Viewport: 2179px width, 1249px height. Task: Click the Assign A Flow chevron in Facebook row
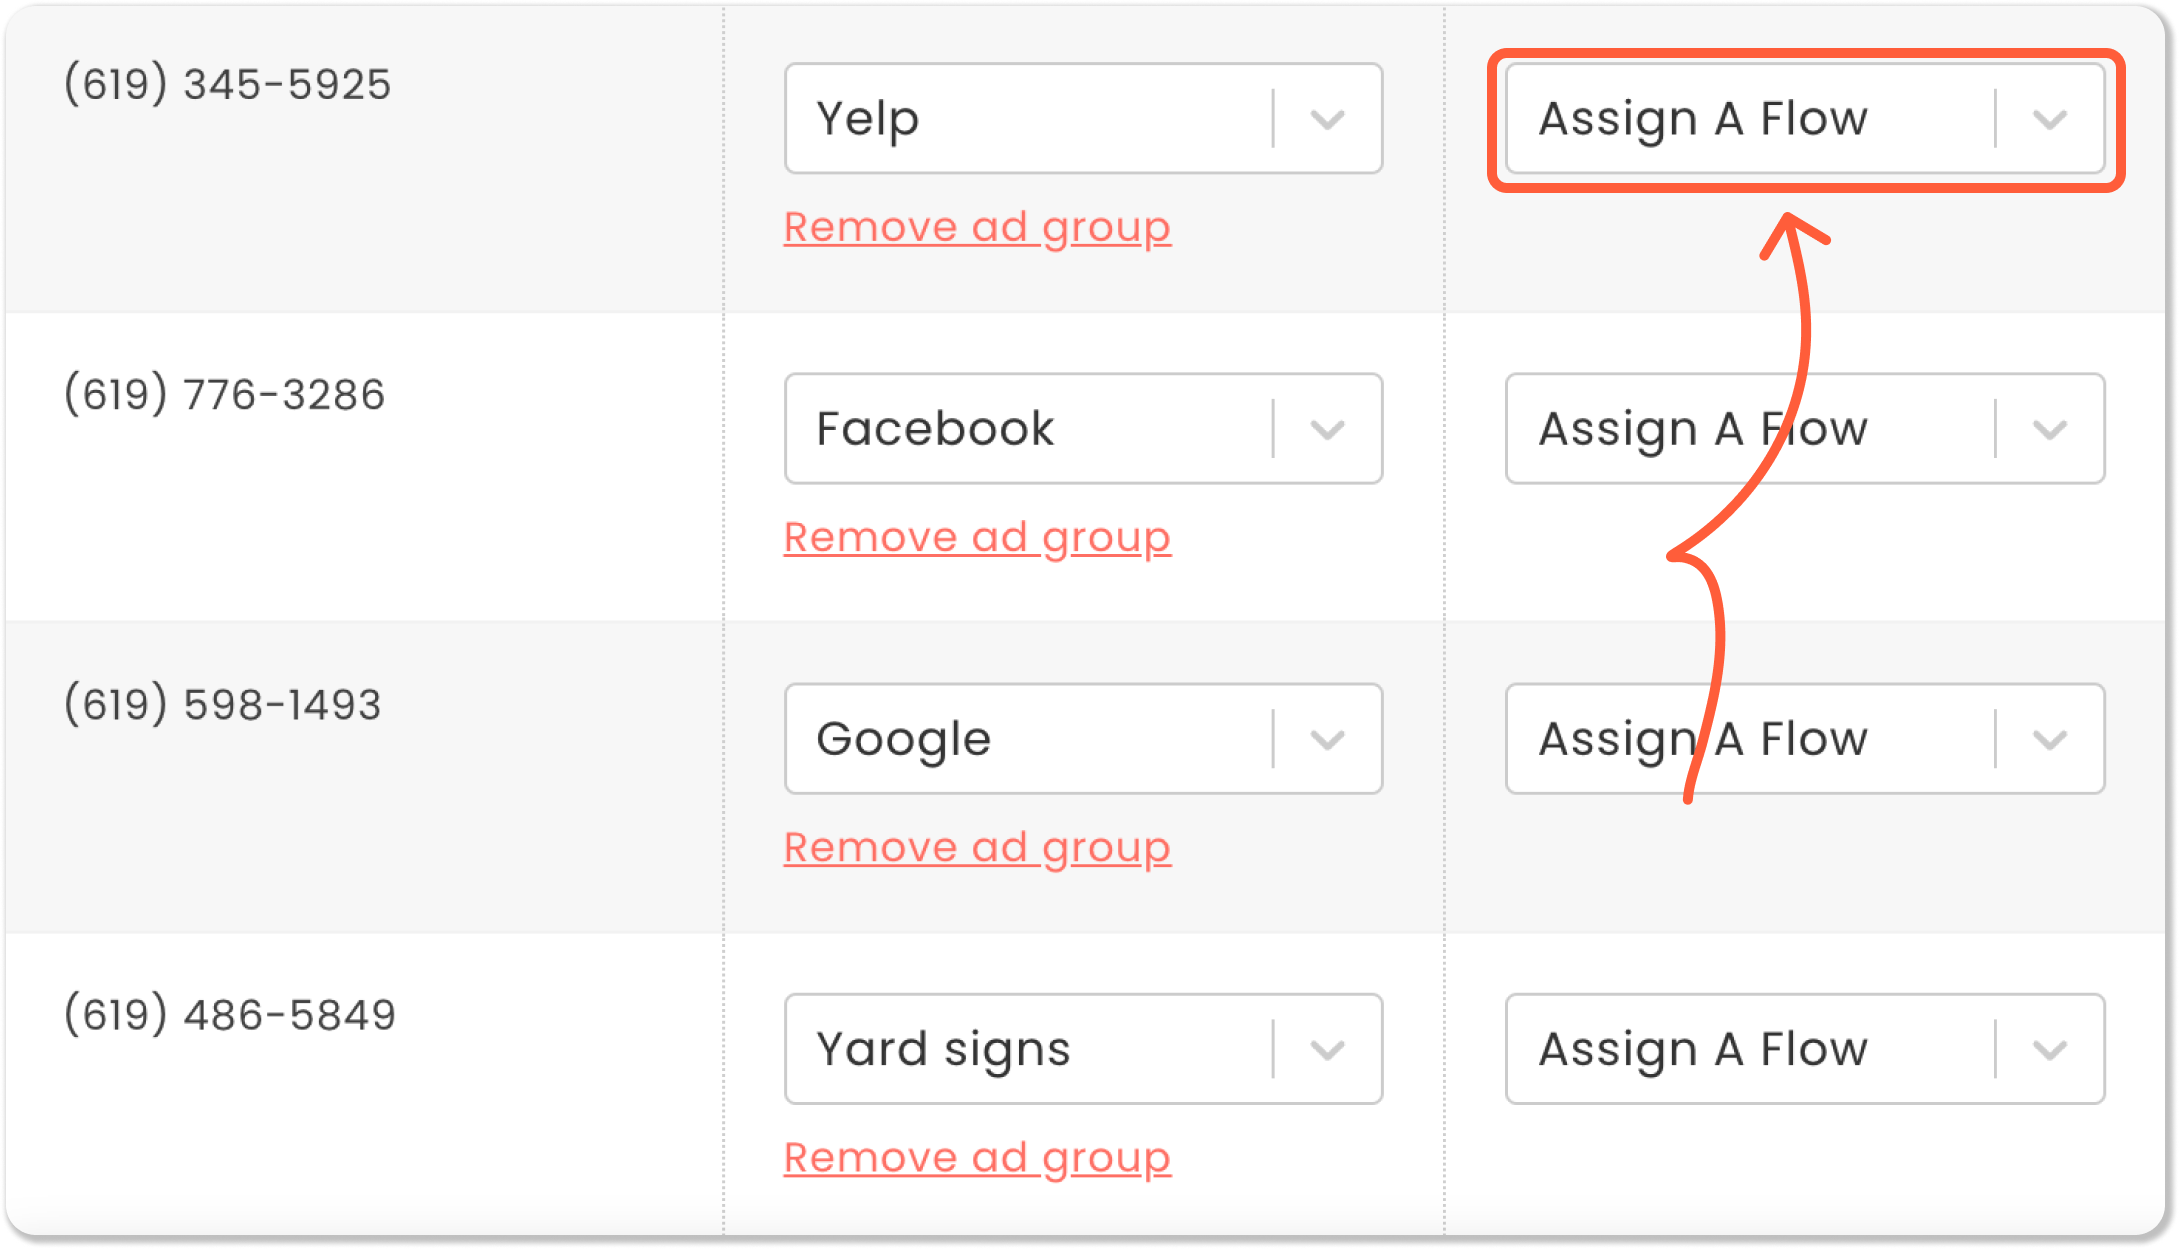[2049, 430]
